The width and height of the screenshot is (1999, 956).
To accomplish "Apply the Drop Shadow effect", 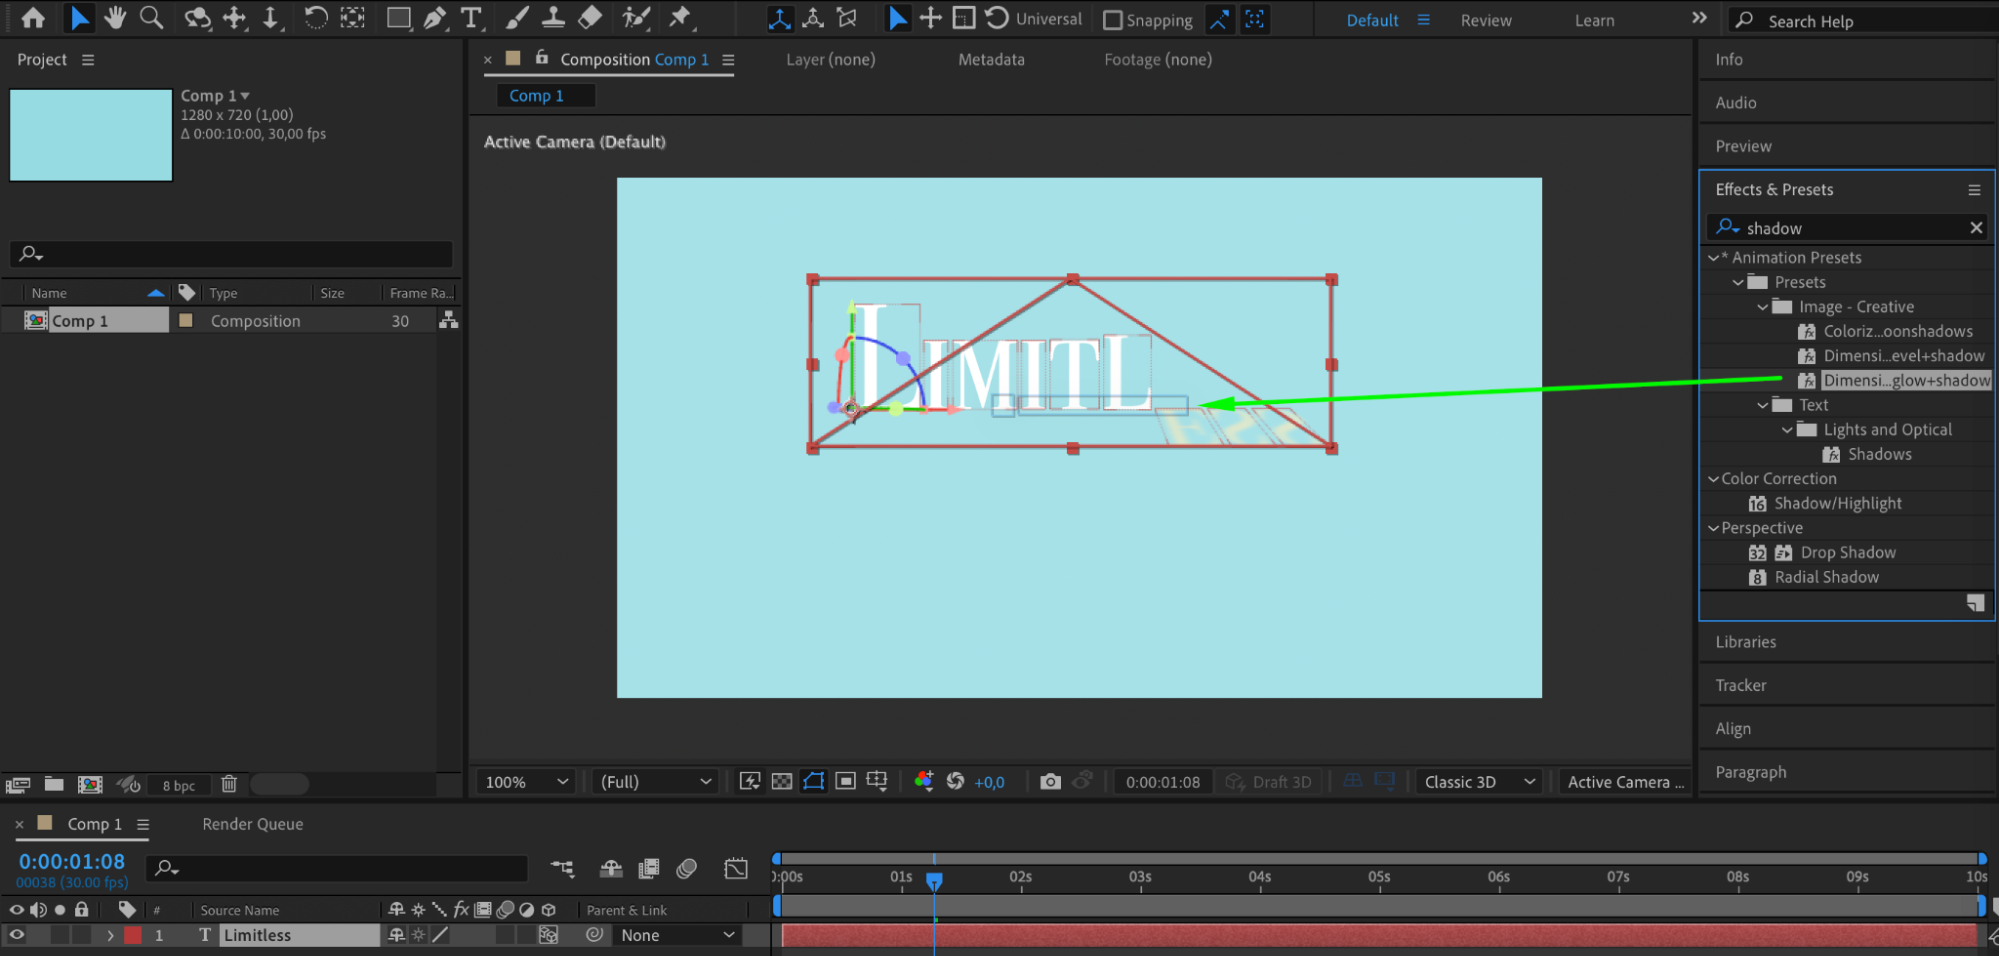I will 1847,553.
